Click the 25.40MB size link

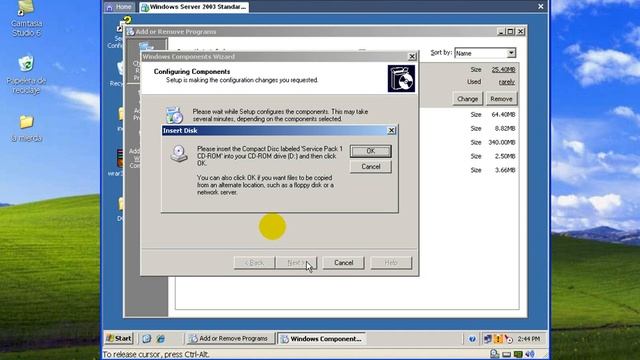[x=503, y=70]
